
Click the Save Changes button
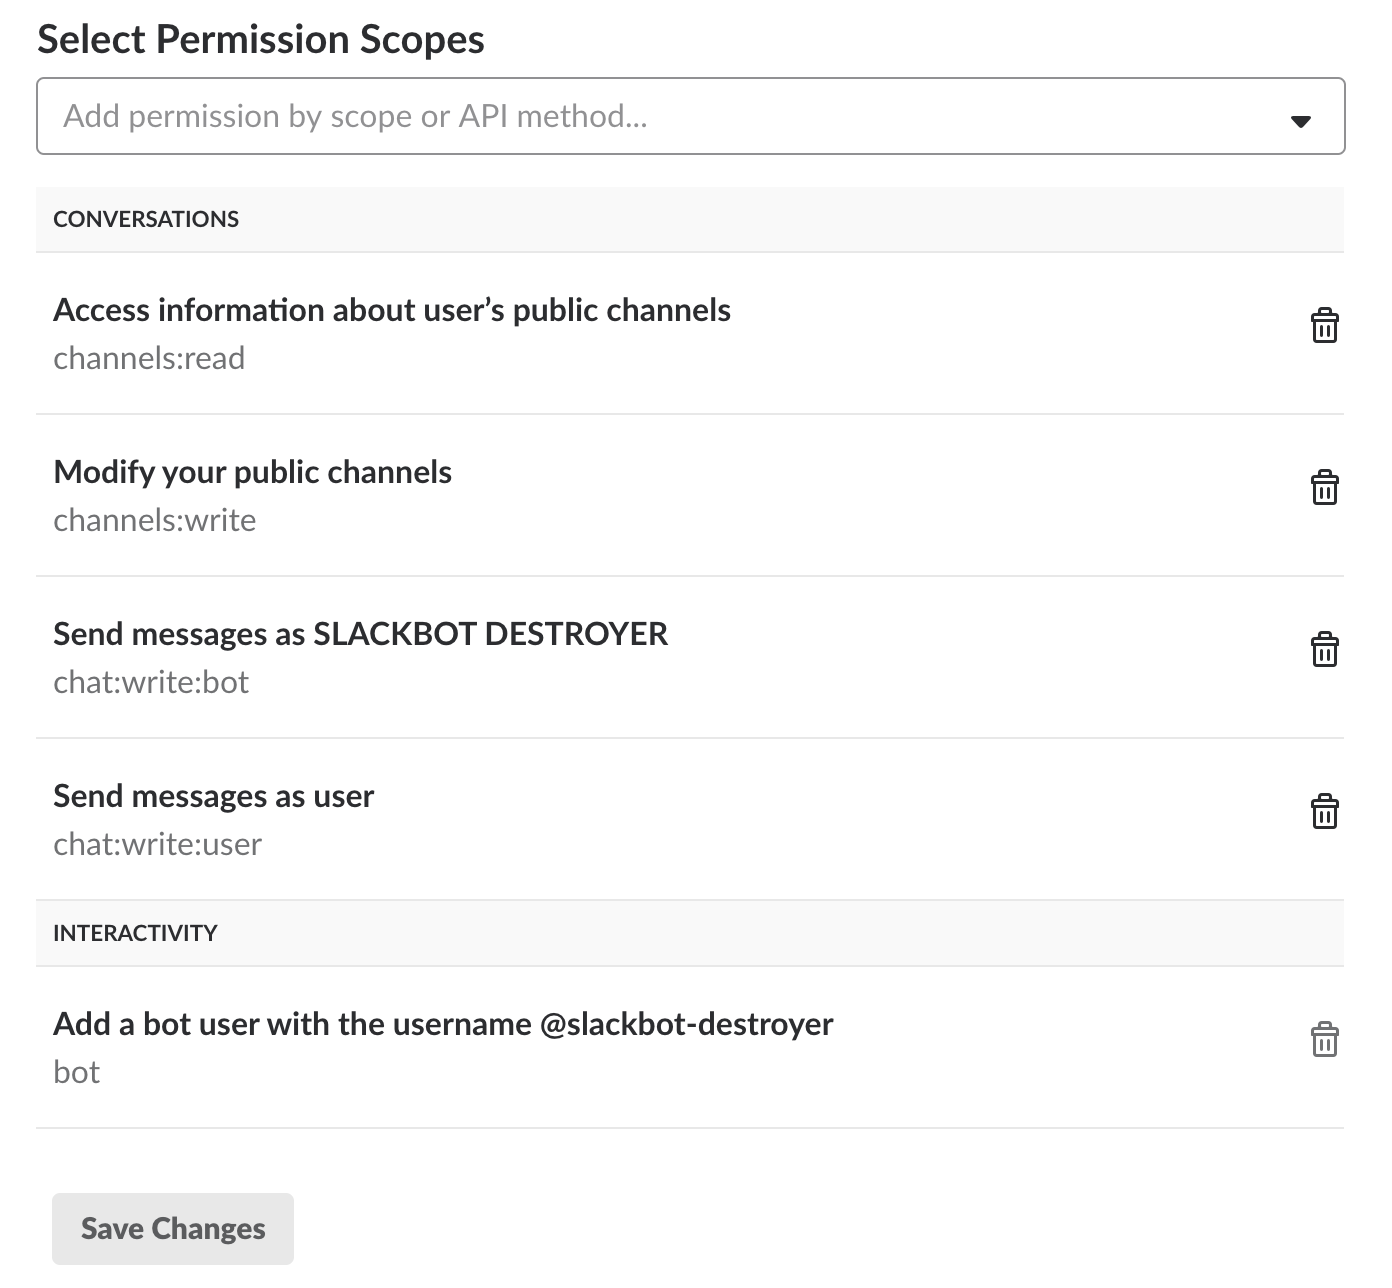coord(173,1228)
